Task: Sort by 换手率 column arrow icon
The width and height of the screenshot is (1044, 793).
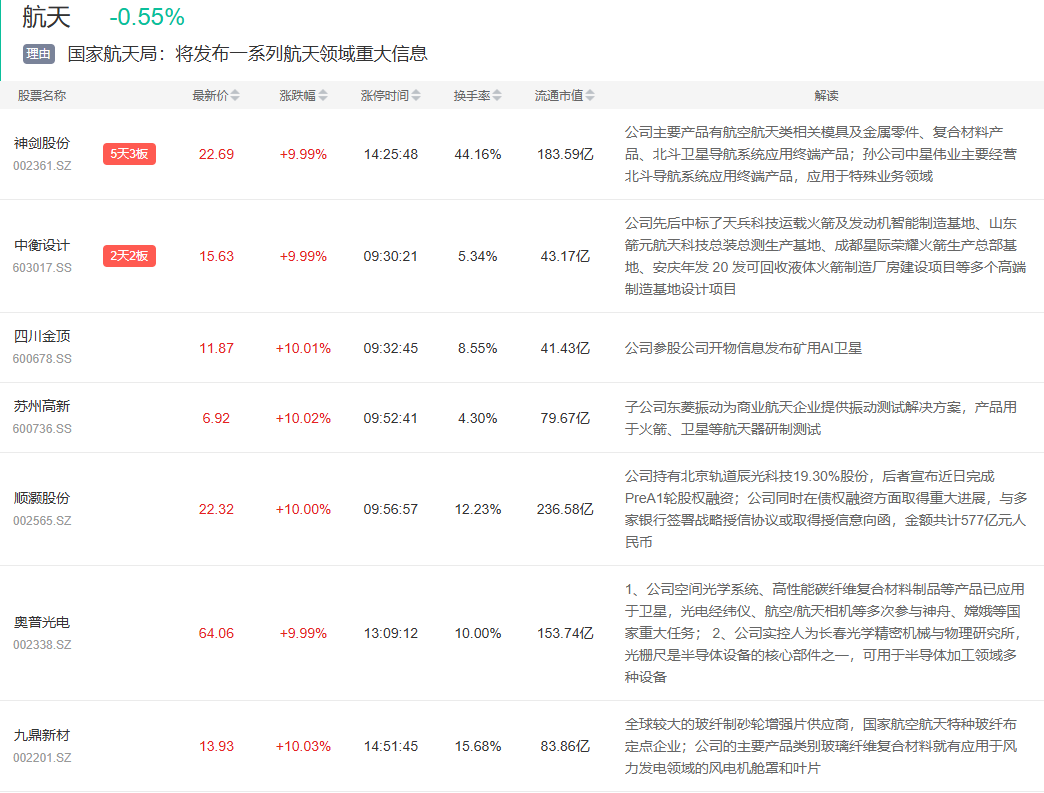Action: (497, 96)
